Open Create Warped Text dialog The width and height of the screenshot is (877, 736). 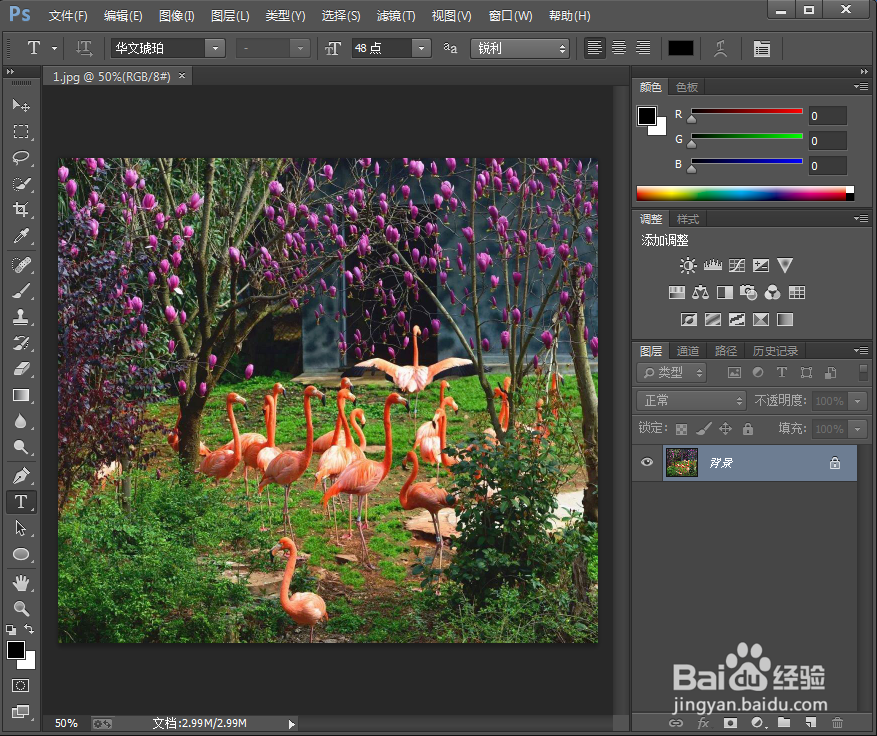tap(720, 49)
